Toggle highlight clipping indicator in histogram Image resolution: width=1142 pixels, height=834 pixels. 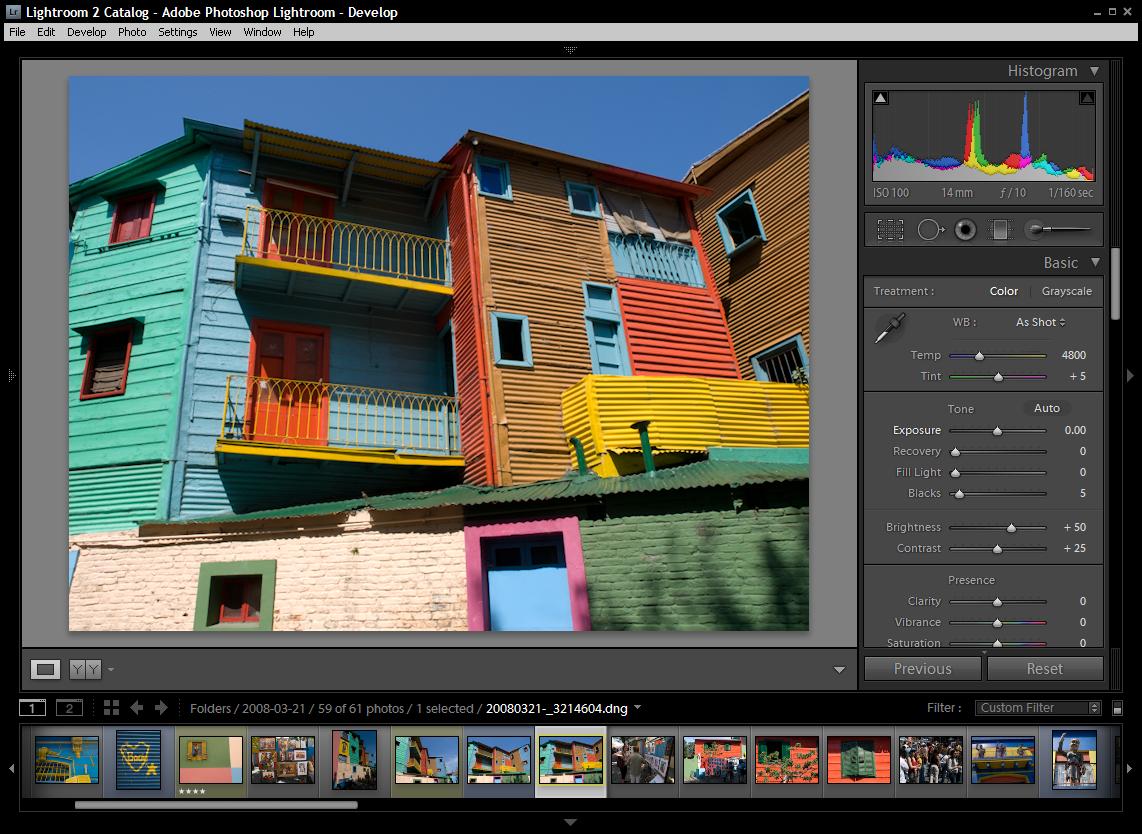pos(1086,98)
